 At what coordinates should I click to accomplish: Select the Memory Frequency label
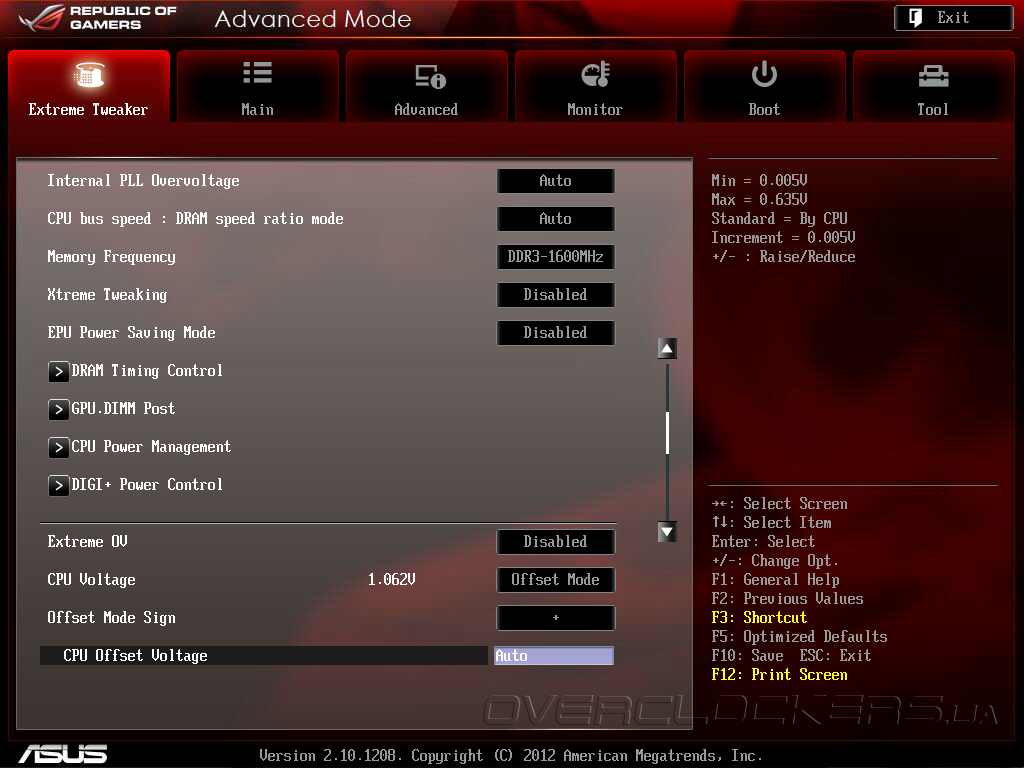(111, 257)
